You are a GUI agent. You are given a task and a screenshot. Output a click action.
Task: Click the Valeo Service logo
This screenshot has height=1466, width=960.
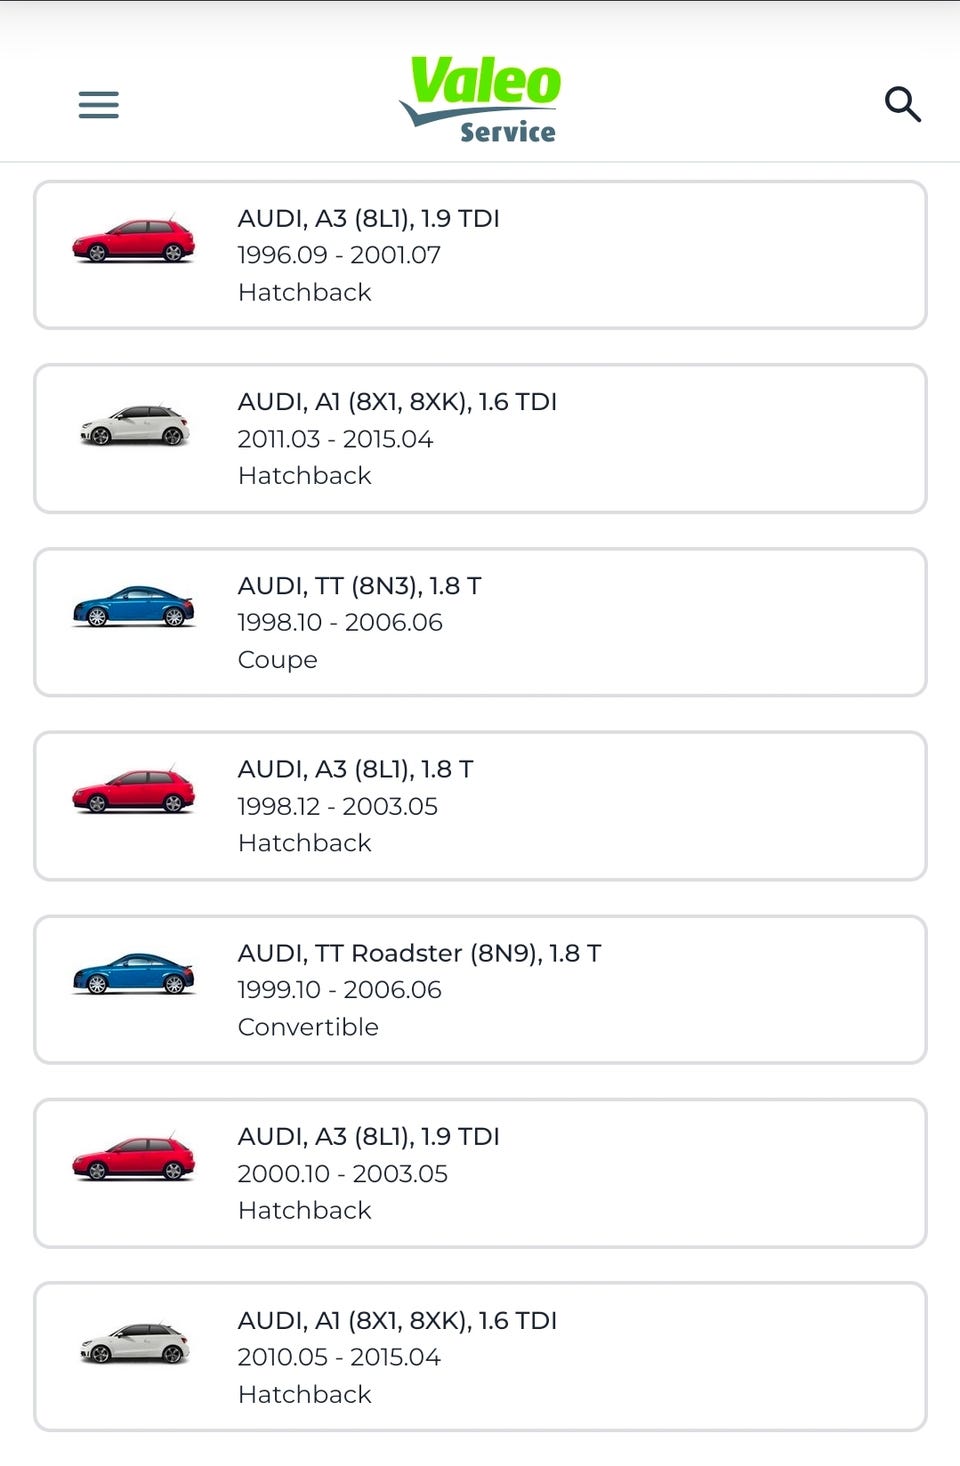pos(482,100)
